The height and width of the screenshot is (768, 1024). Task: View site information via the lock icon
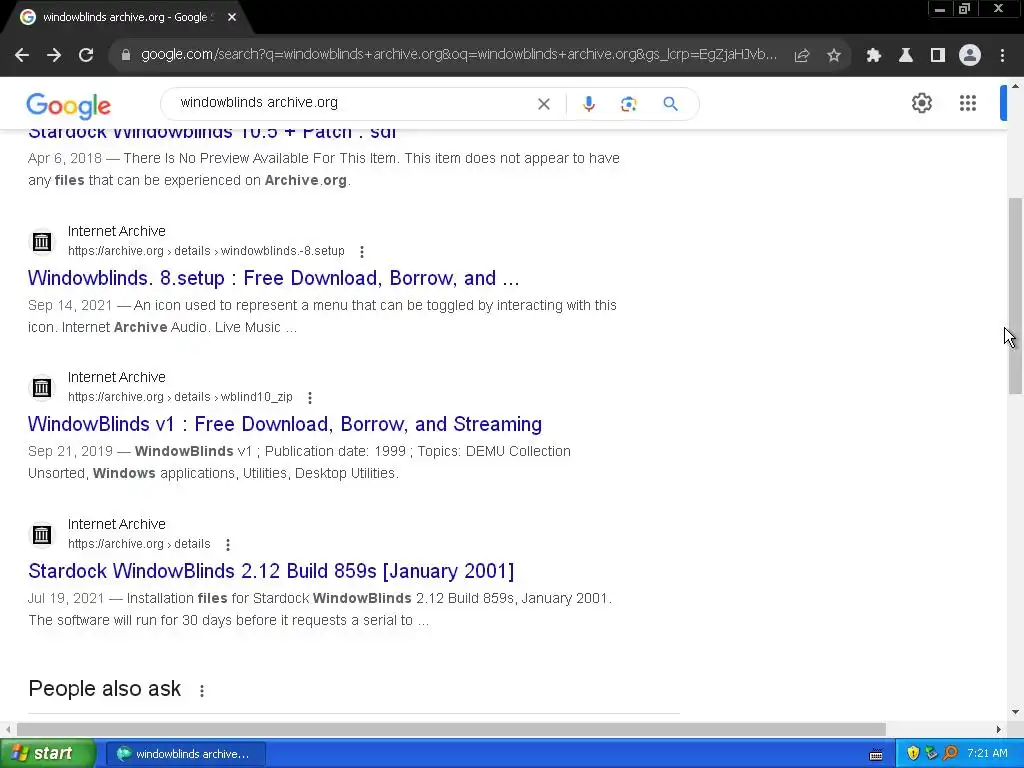click(126, 55)
